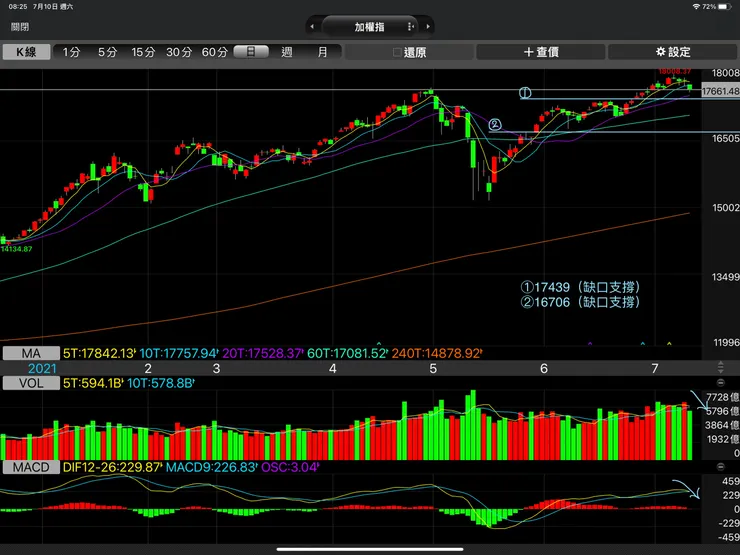This screenshot has height=555, width=740.
Task: Tap the panel resize up-down handle
Action: click(721, 368)
